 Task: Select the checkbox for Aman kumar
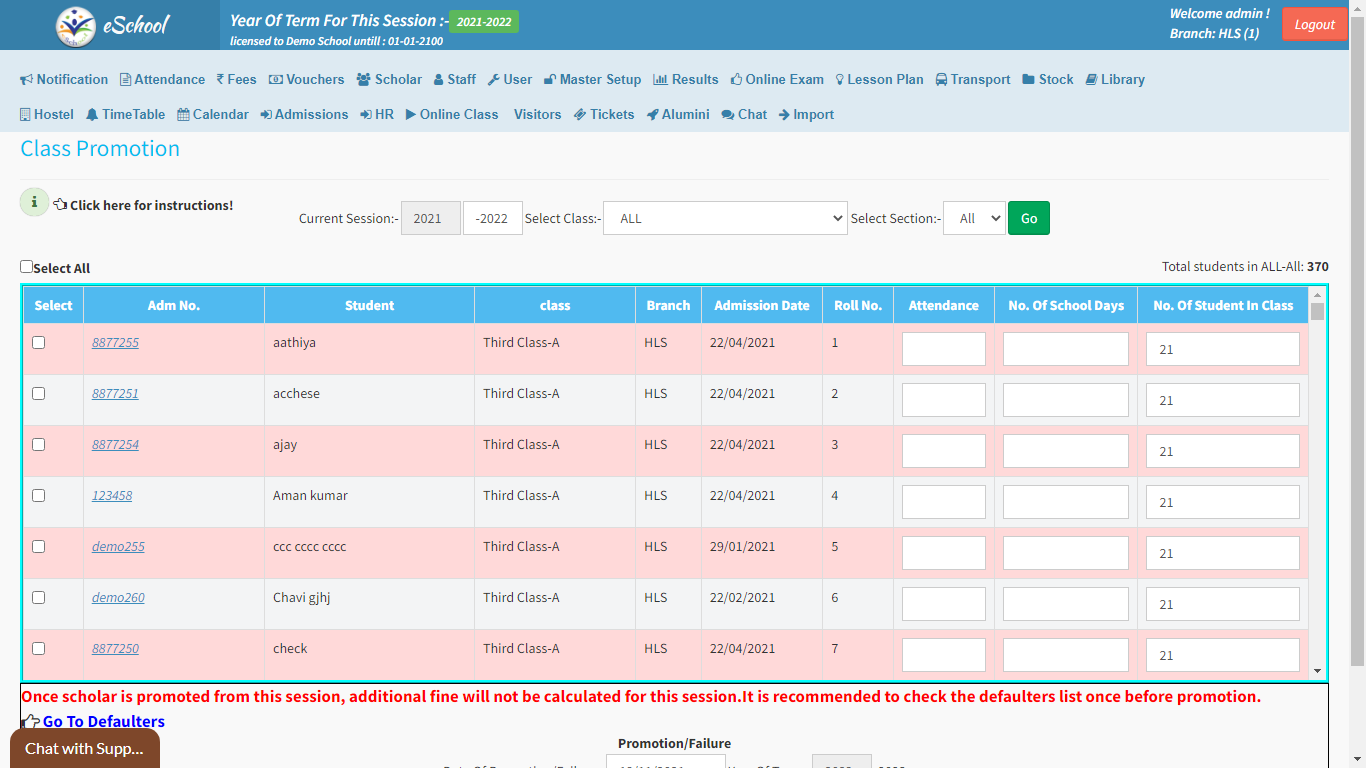39,495
